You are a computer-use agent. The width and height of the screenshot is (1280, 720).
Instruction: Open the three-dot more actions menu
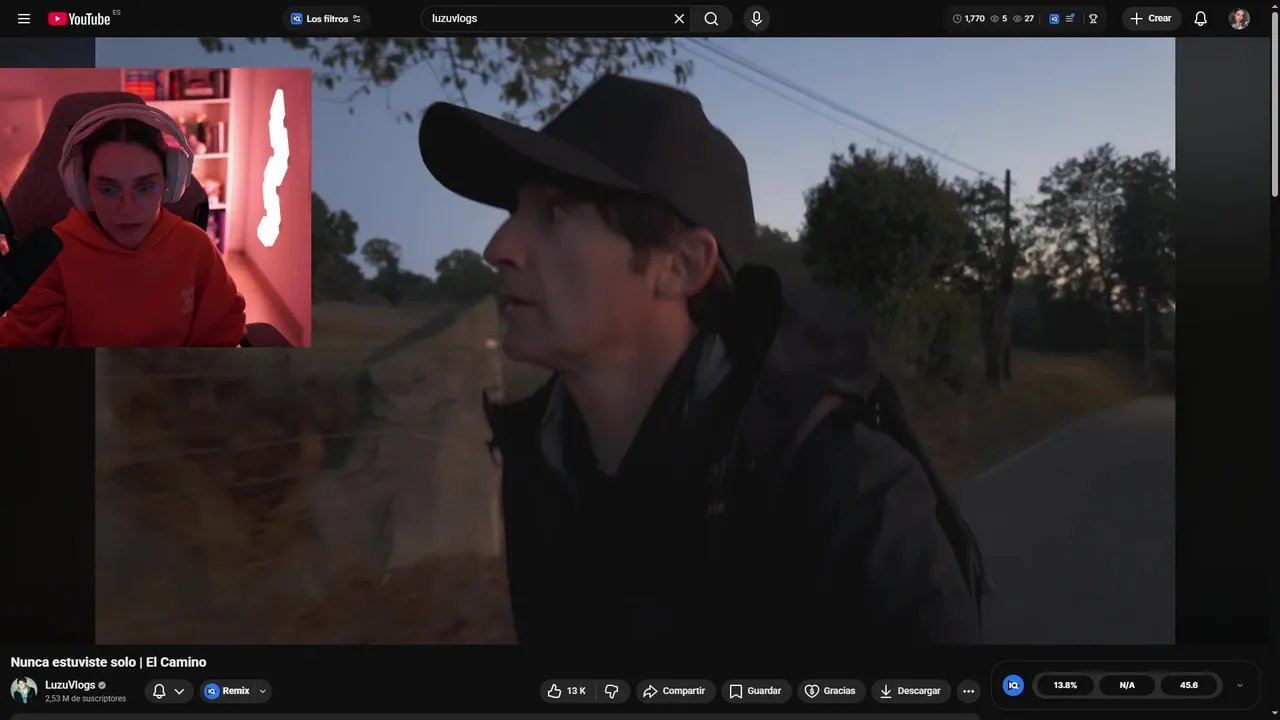[968, 691]
